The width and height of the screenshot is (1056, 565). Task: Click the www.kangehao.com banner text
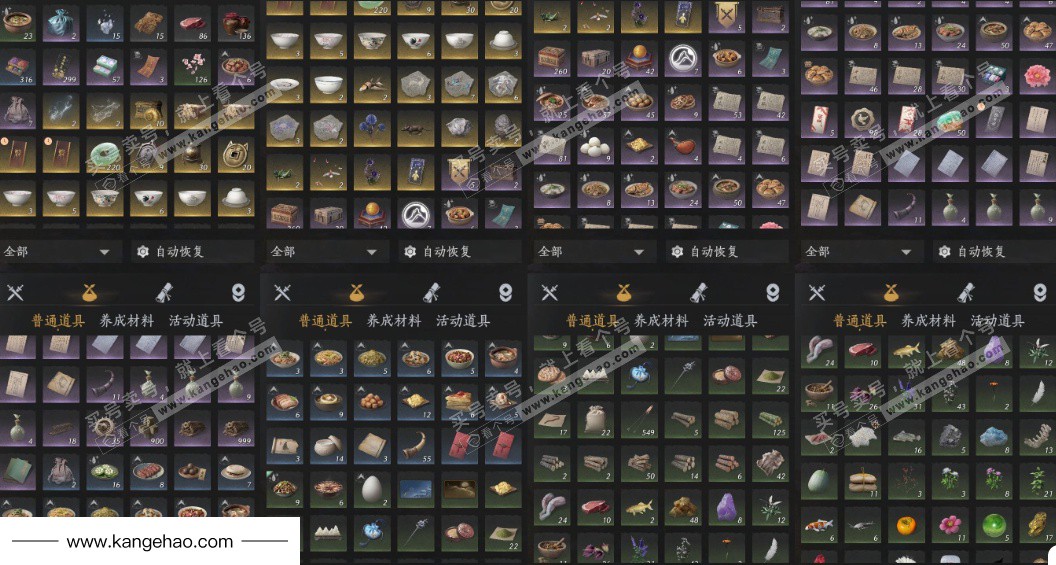[150, 541]
